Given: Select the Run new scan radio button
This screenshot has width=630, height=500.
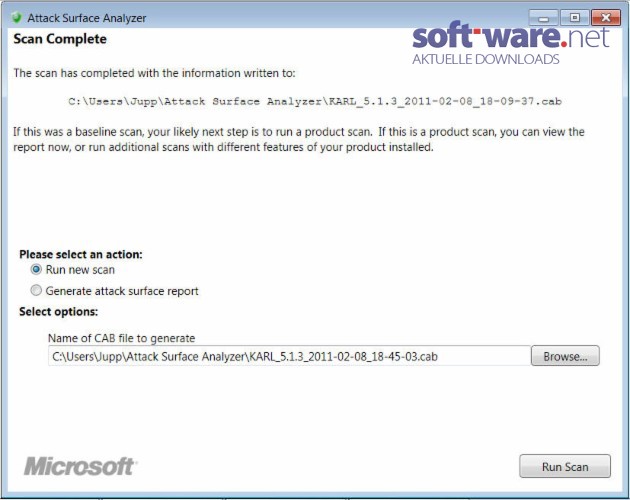Looking at the screenshot, I should (x=36, y=269).
